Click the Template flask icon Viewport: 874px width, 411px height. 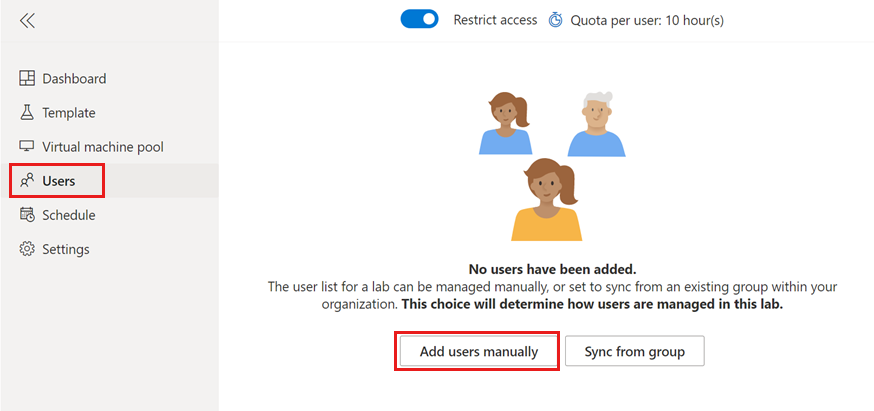coord(27,113)
